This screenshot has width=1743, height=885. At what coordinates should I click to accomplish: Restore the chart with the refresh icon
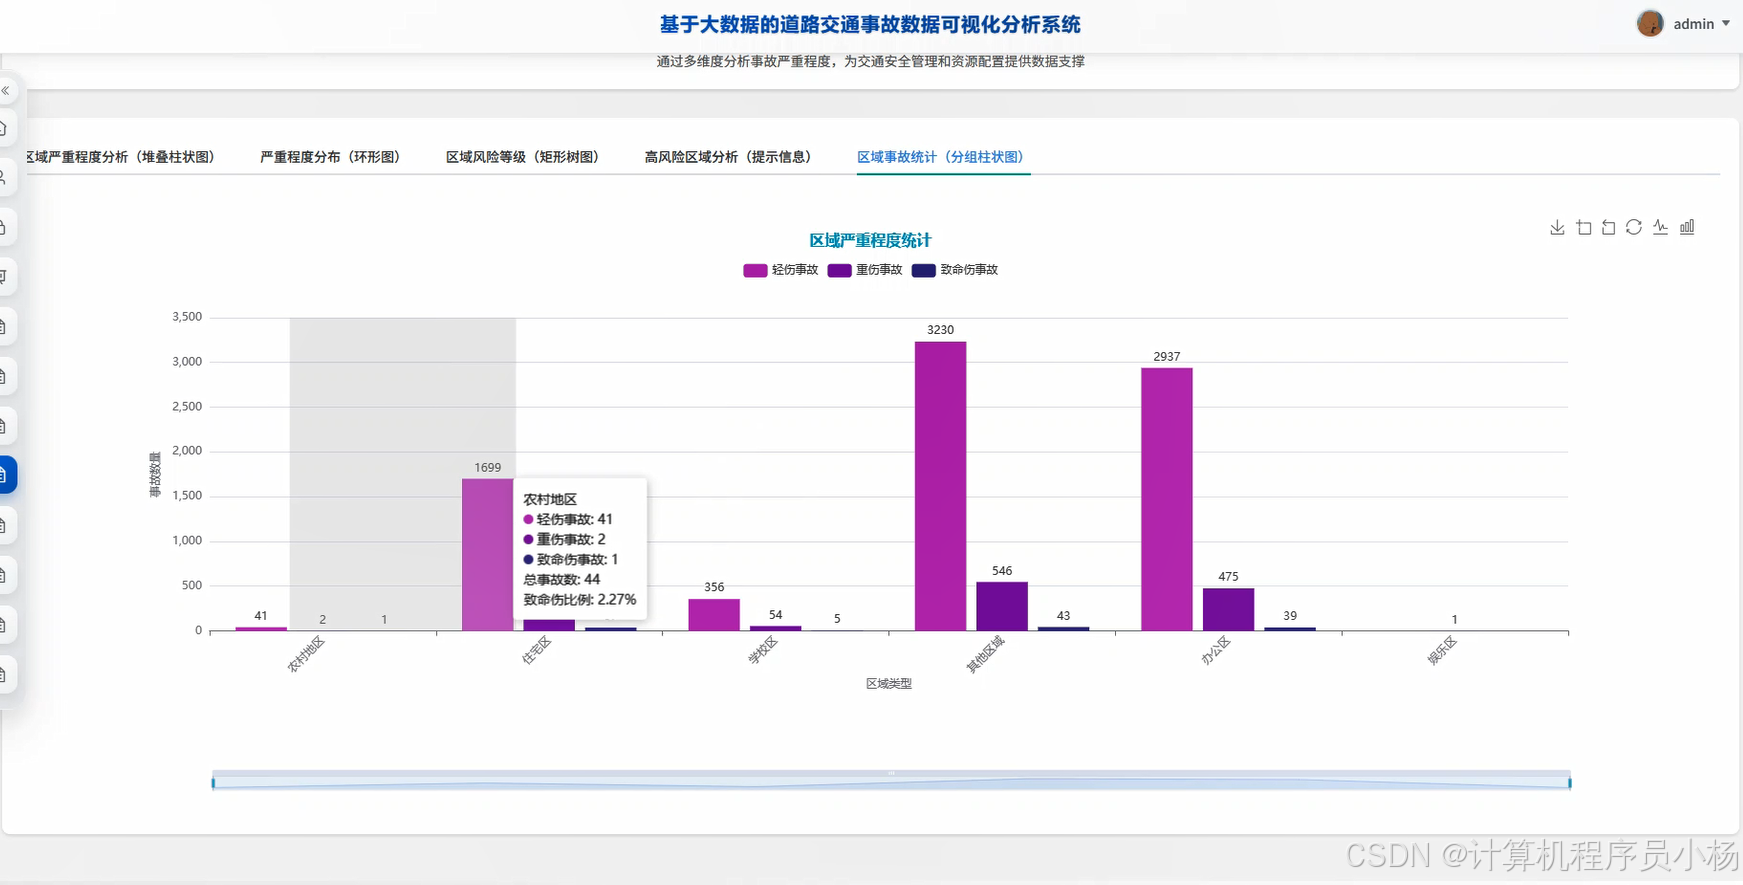(x=1634, y=227)
